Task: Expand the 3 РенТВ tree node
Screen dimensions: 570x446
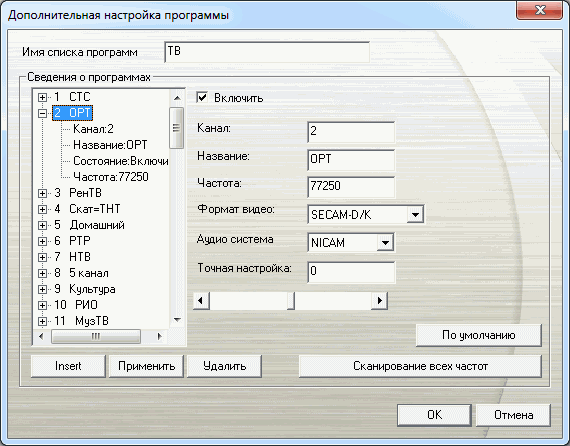Action: (43, 193)
